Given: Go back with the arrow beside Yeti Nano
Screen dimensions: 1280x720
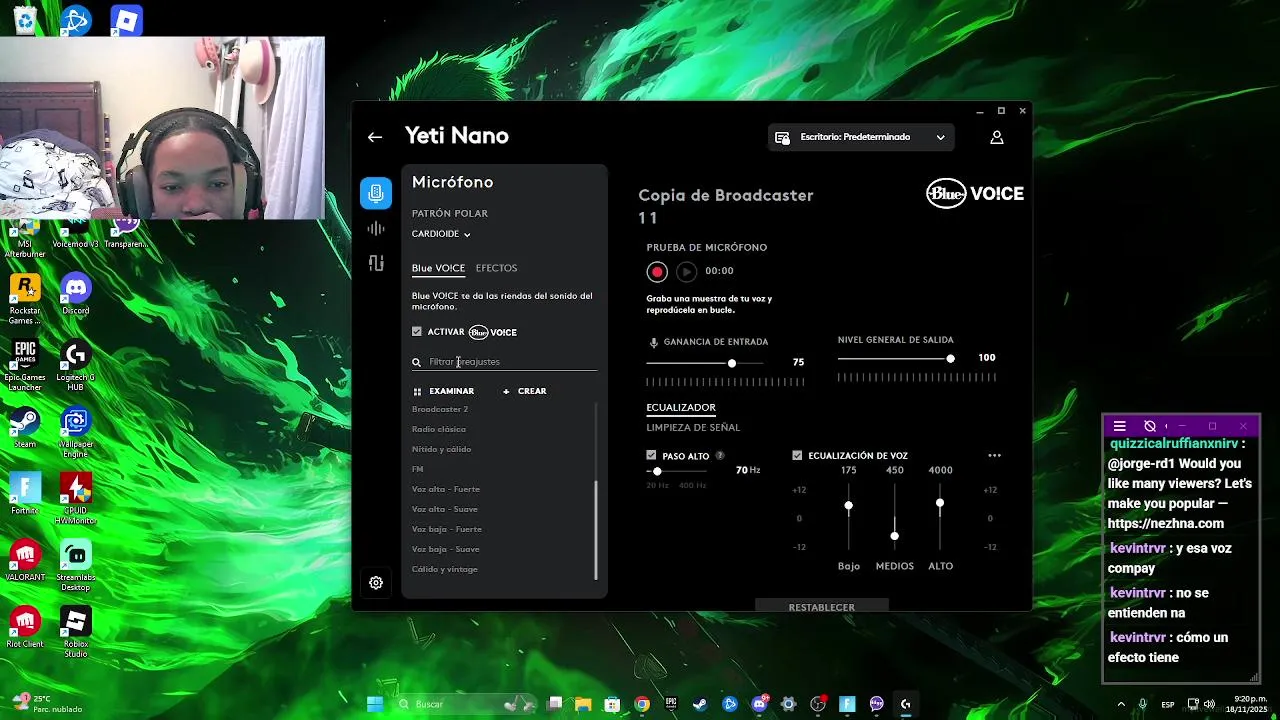Looking at the screenshot, I should (x=375, y=137).
